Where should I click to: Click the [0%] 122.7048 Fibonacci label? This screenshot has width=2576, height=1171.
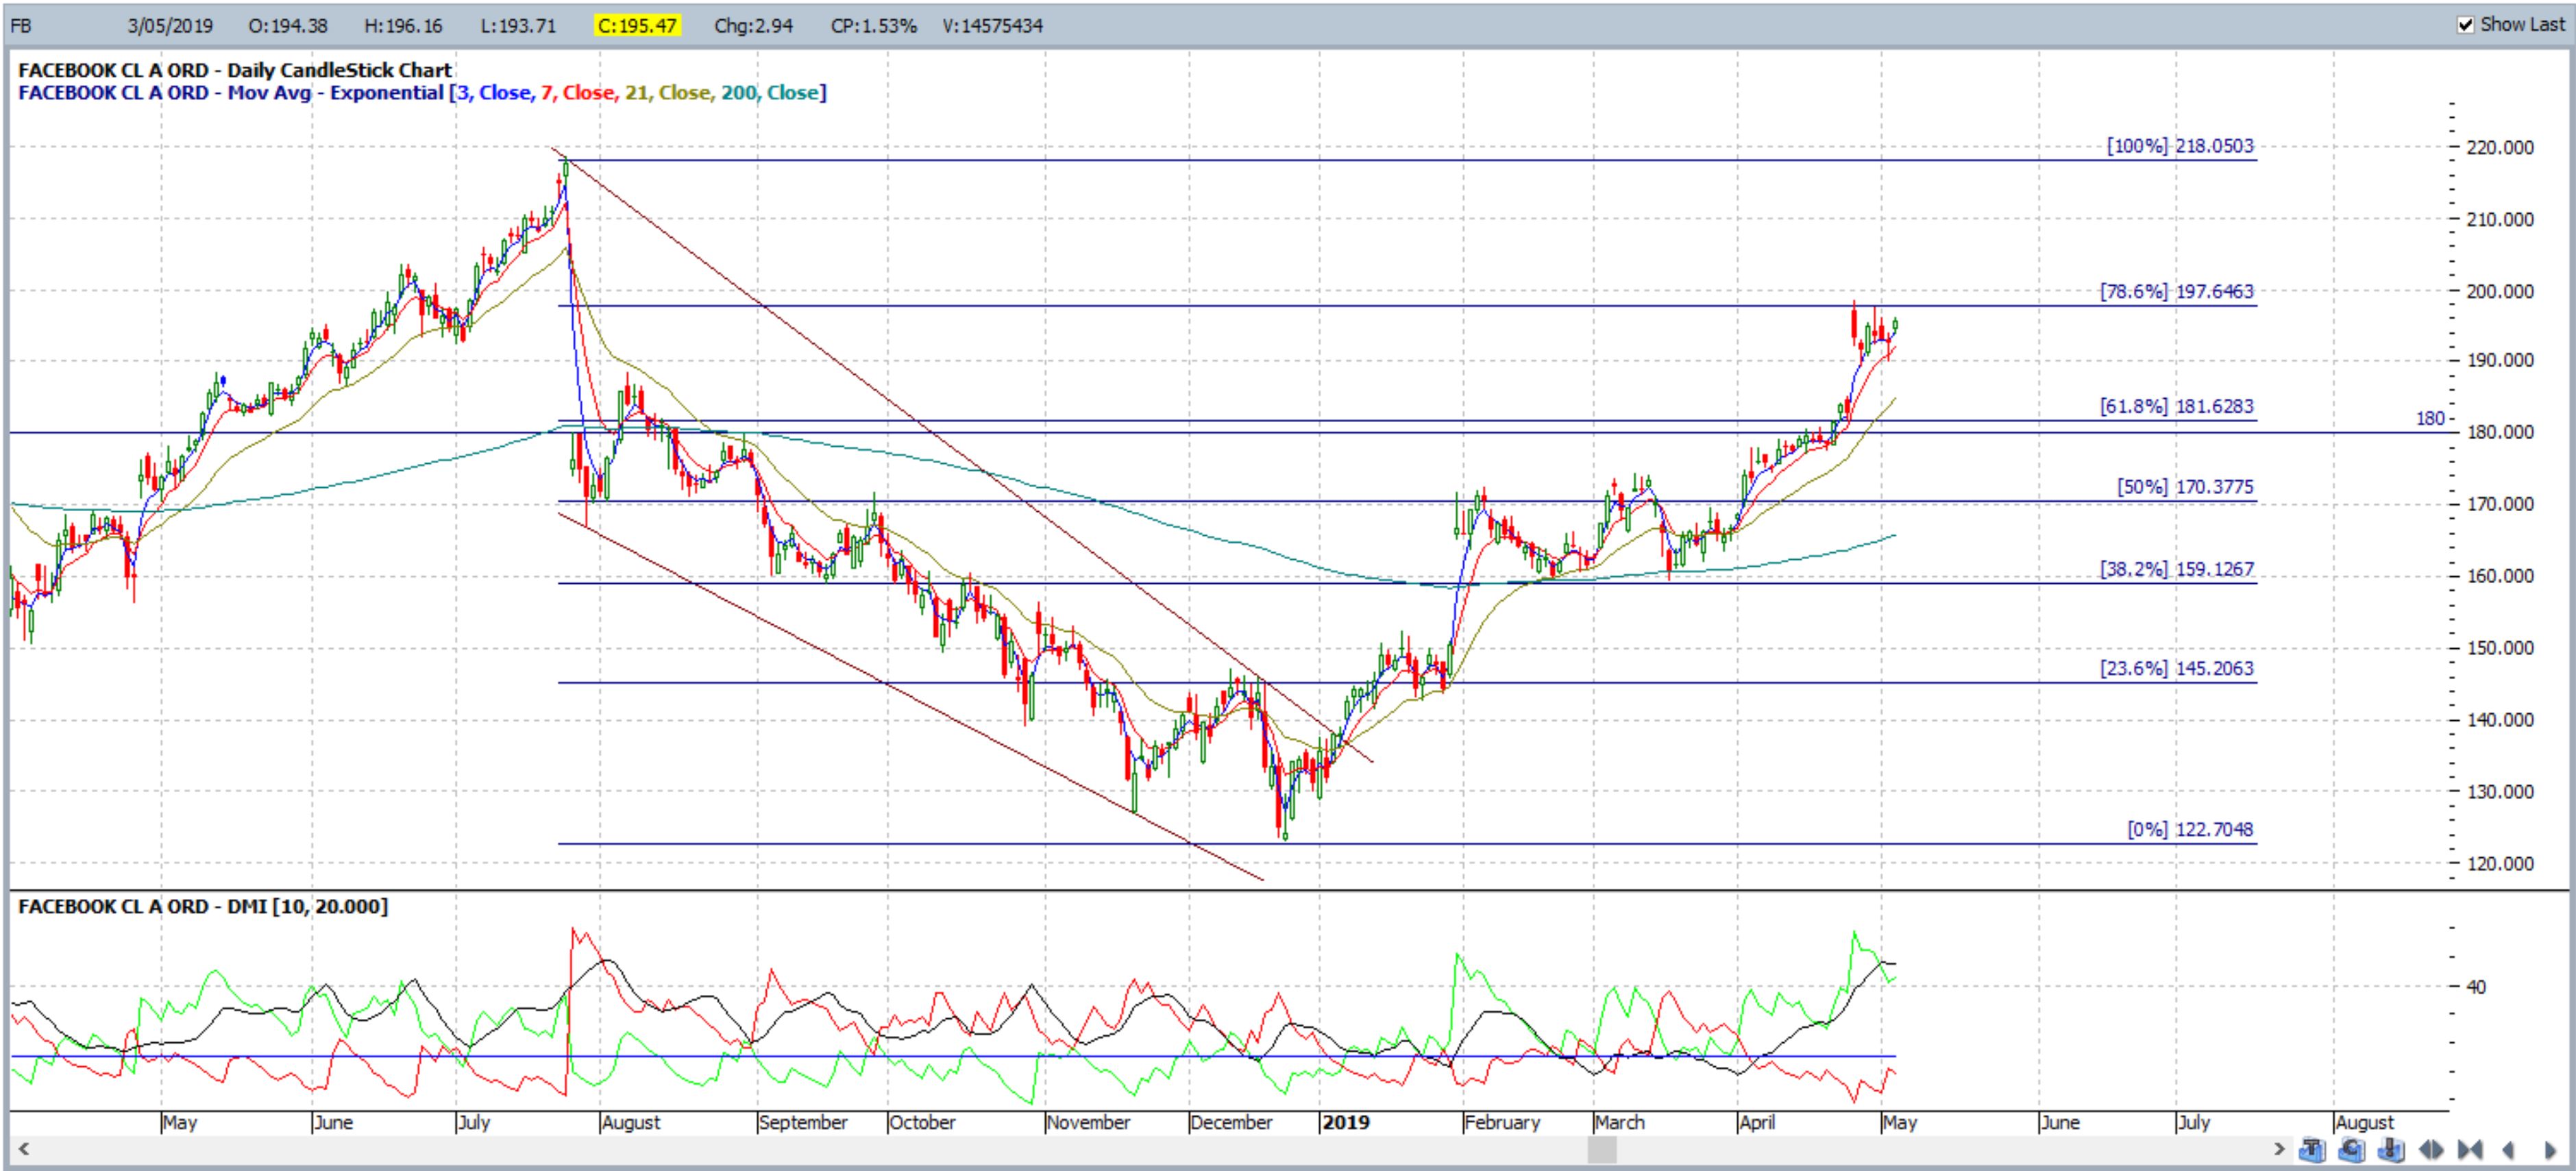tap(2190, 830)
